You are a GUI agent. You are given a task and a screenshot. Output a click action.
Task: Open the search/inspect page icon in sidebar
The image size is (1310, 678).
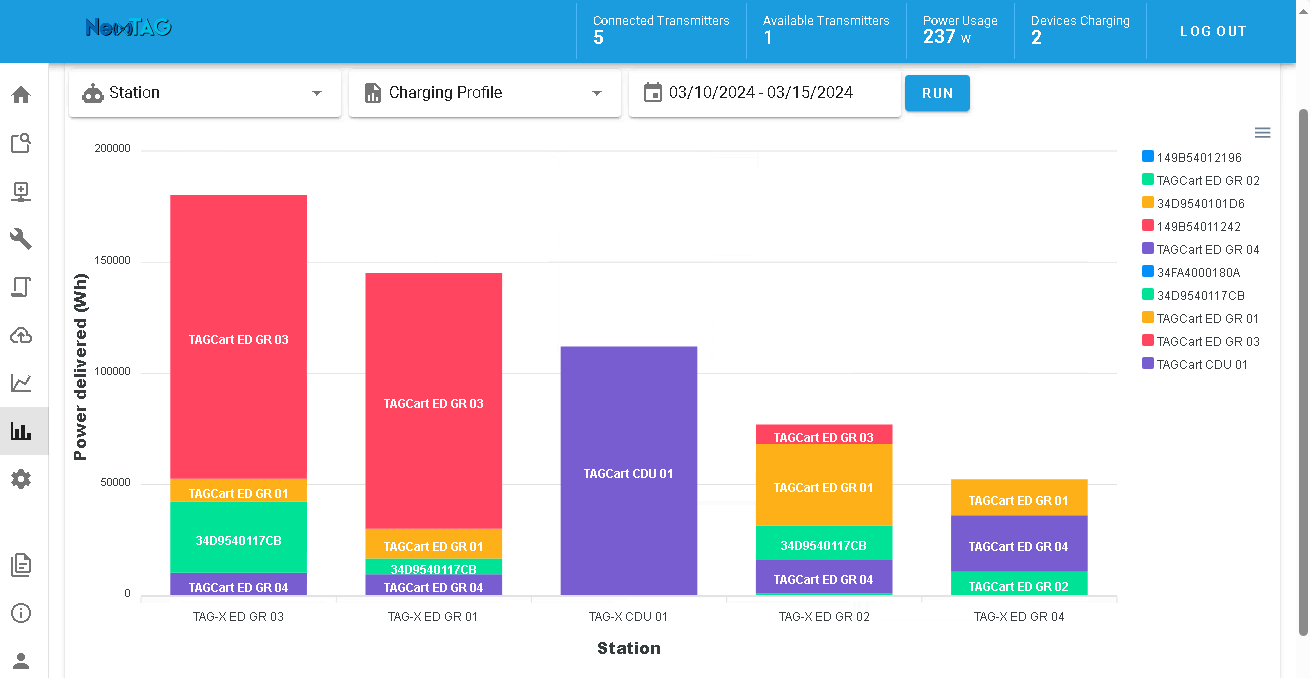[x=21, y=143]
